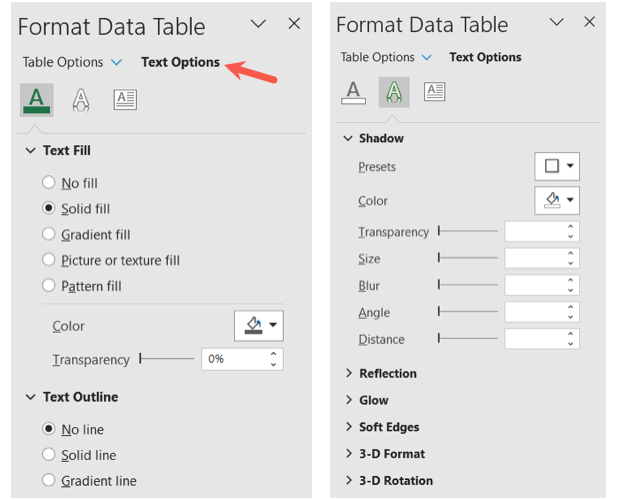This screenshot has height=500, width=618.
Task: Click Textbox icon in right panel
Action: click(x=434, y=92)
